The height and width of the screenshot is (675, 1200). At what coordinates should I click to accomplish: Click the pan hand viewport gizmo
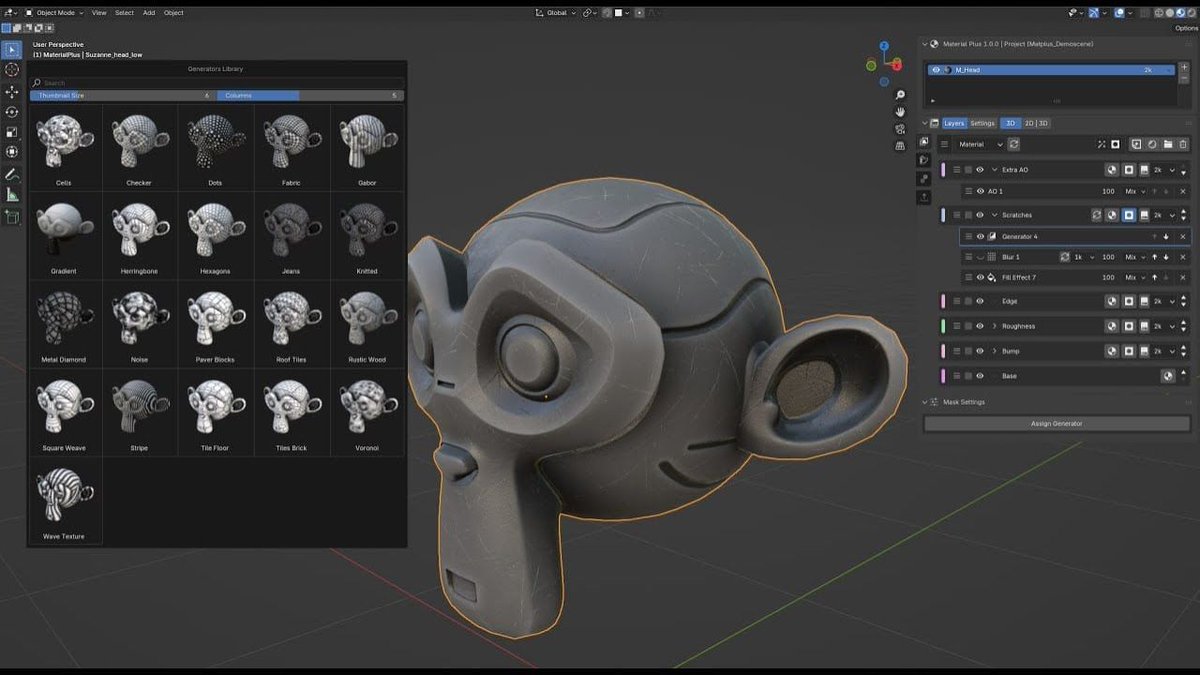(x=900, y=111)
